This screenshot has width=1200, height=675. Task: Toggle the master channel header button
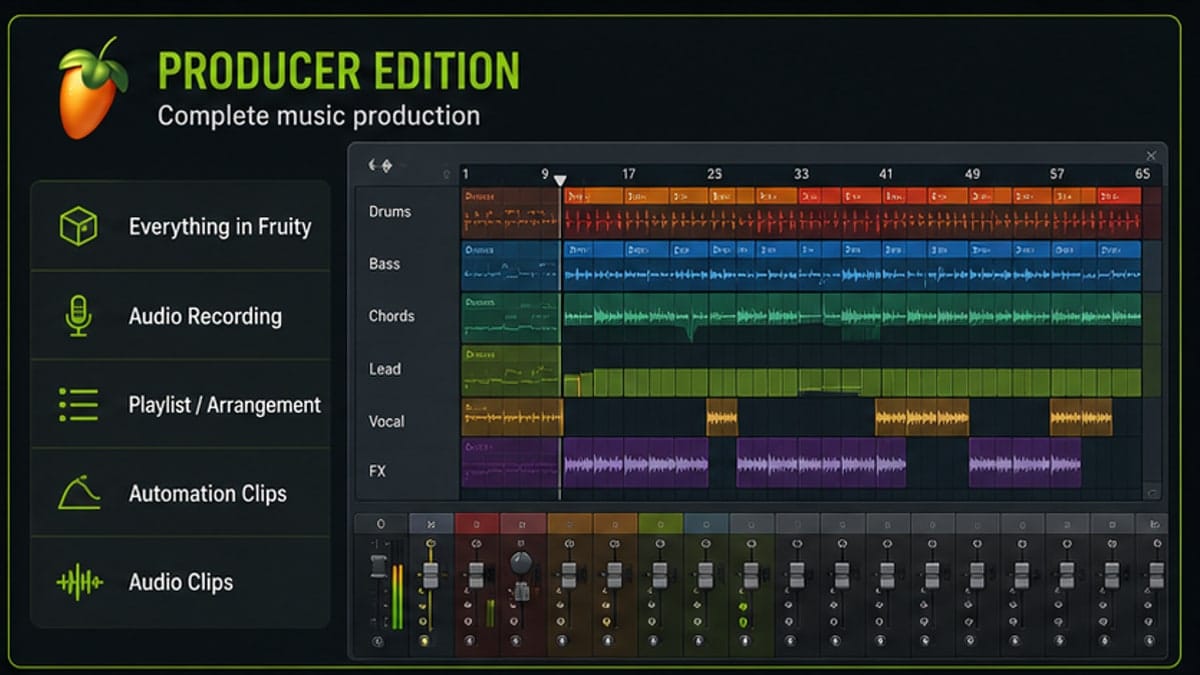[x=380, y=524]
